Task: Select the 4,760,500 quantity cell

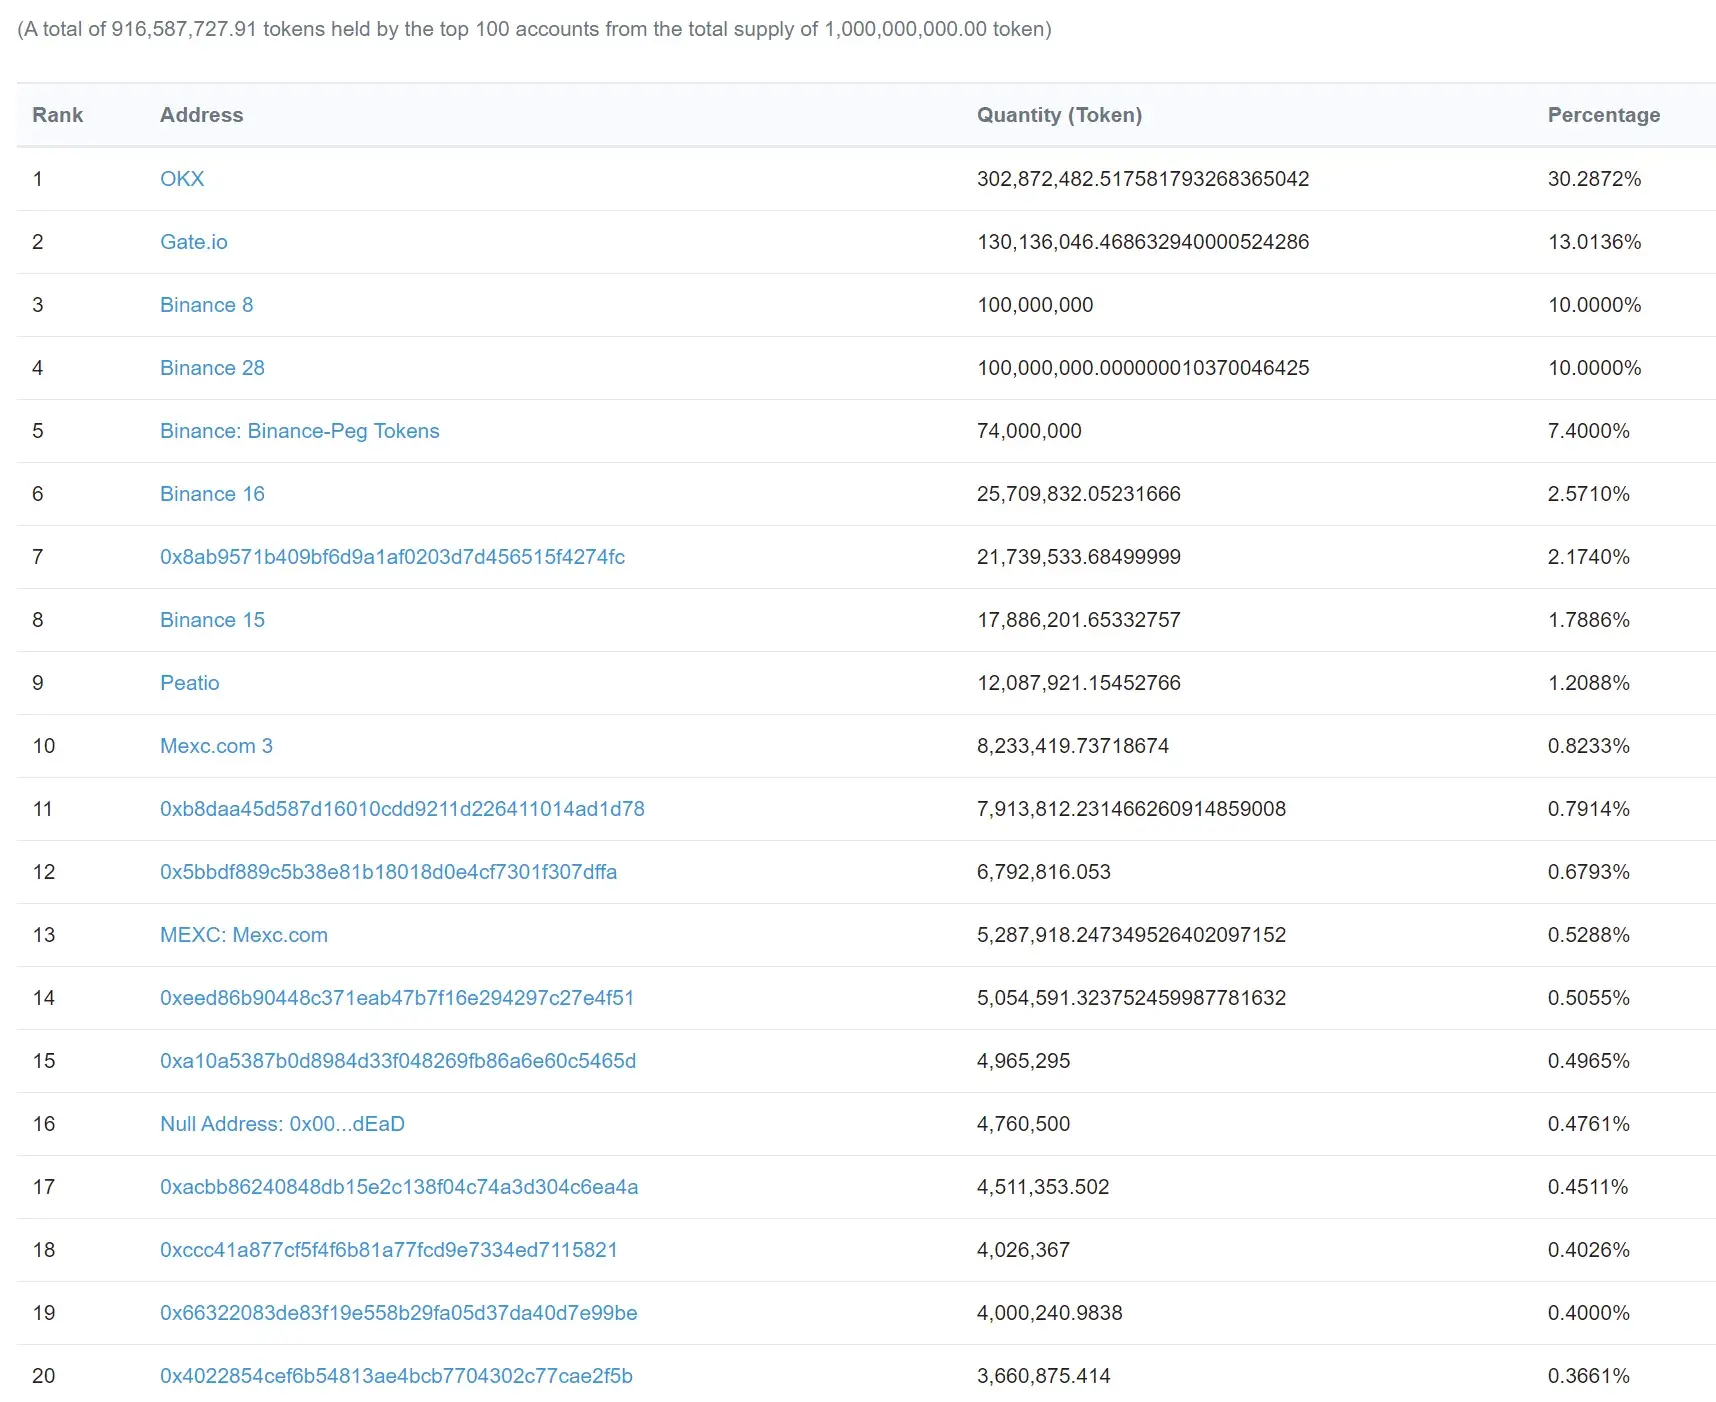Action: pos(1023,1124)
